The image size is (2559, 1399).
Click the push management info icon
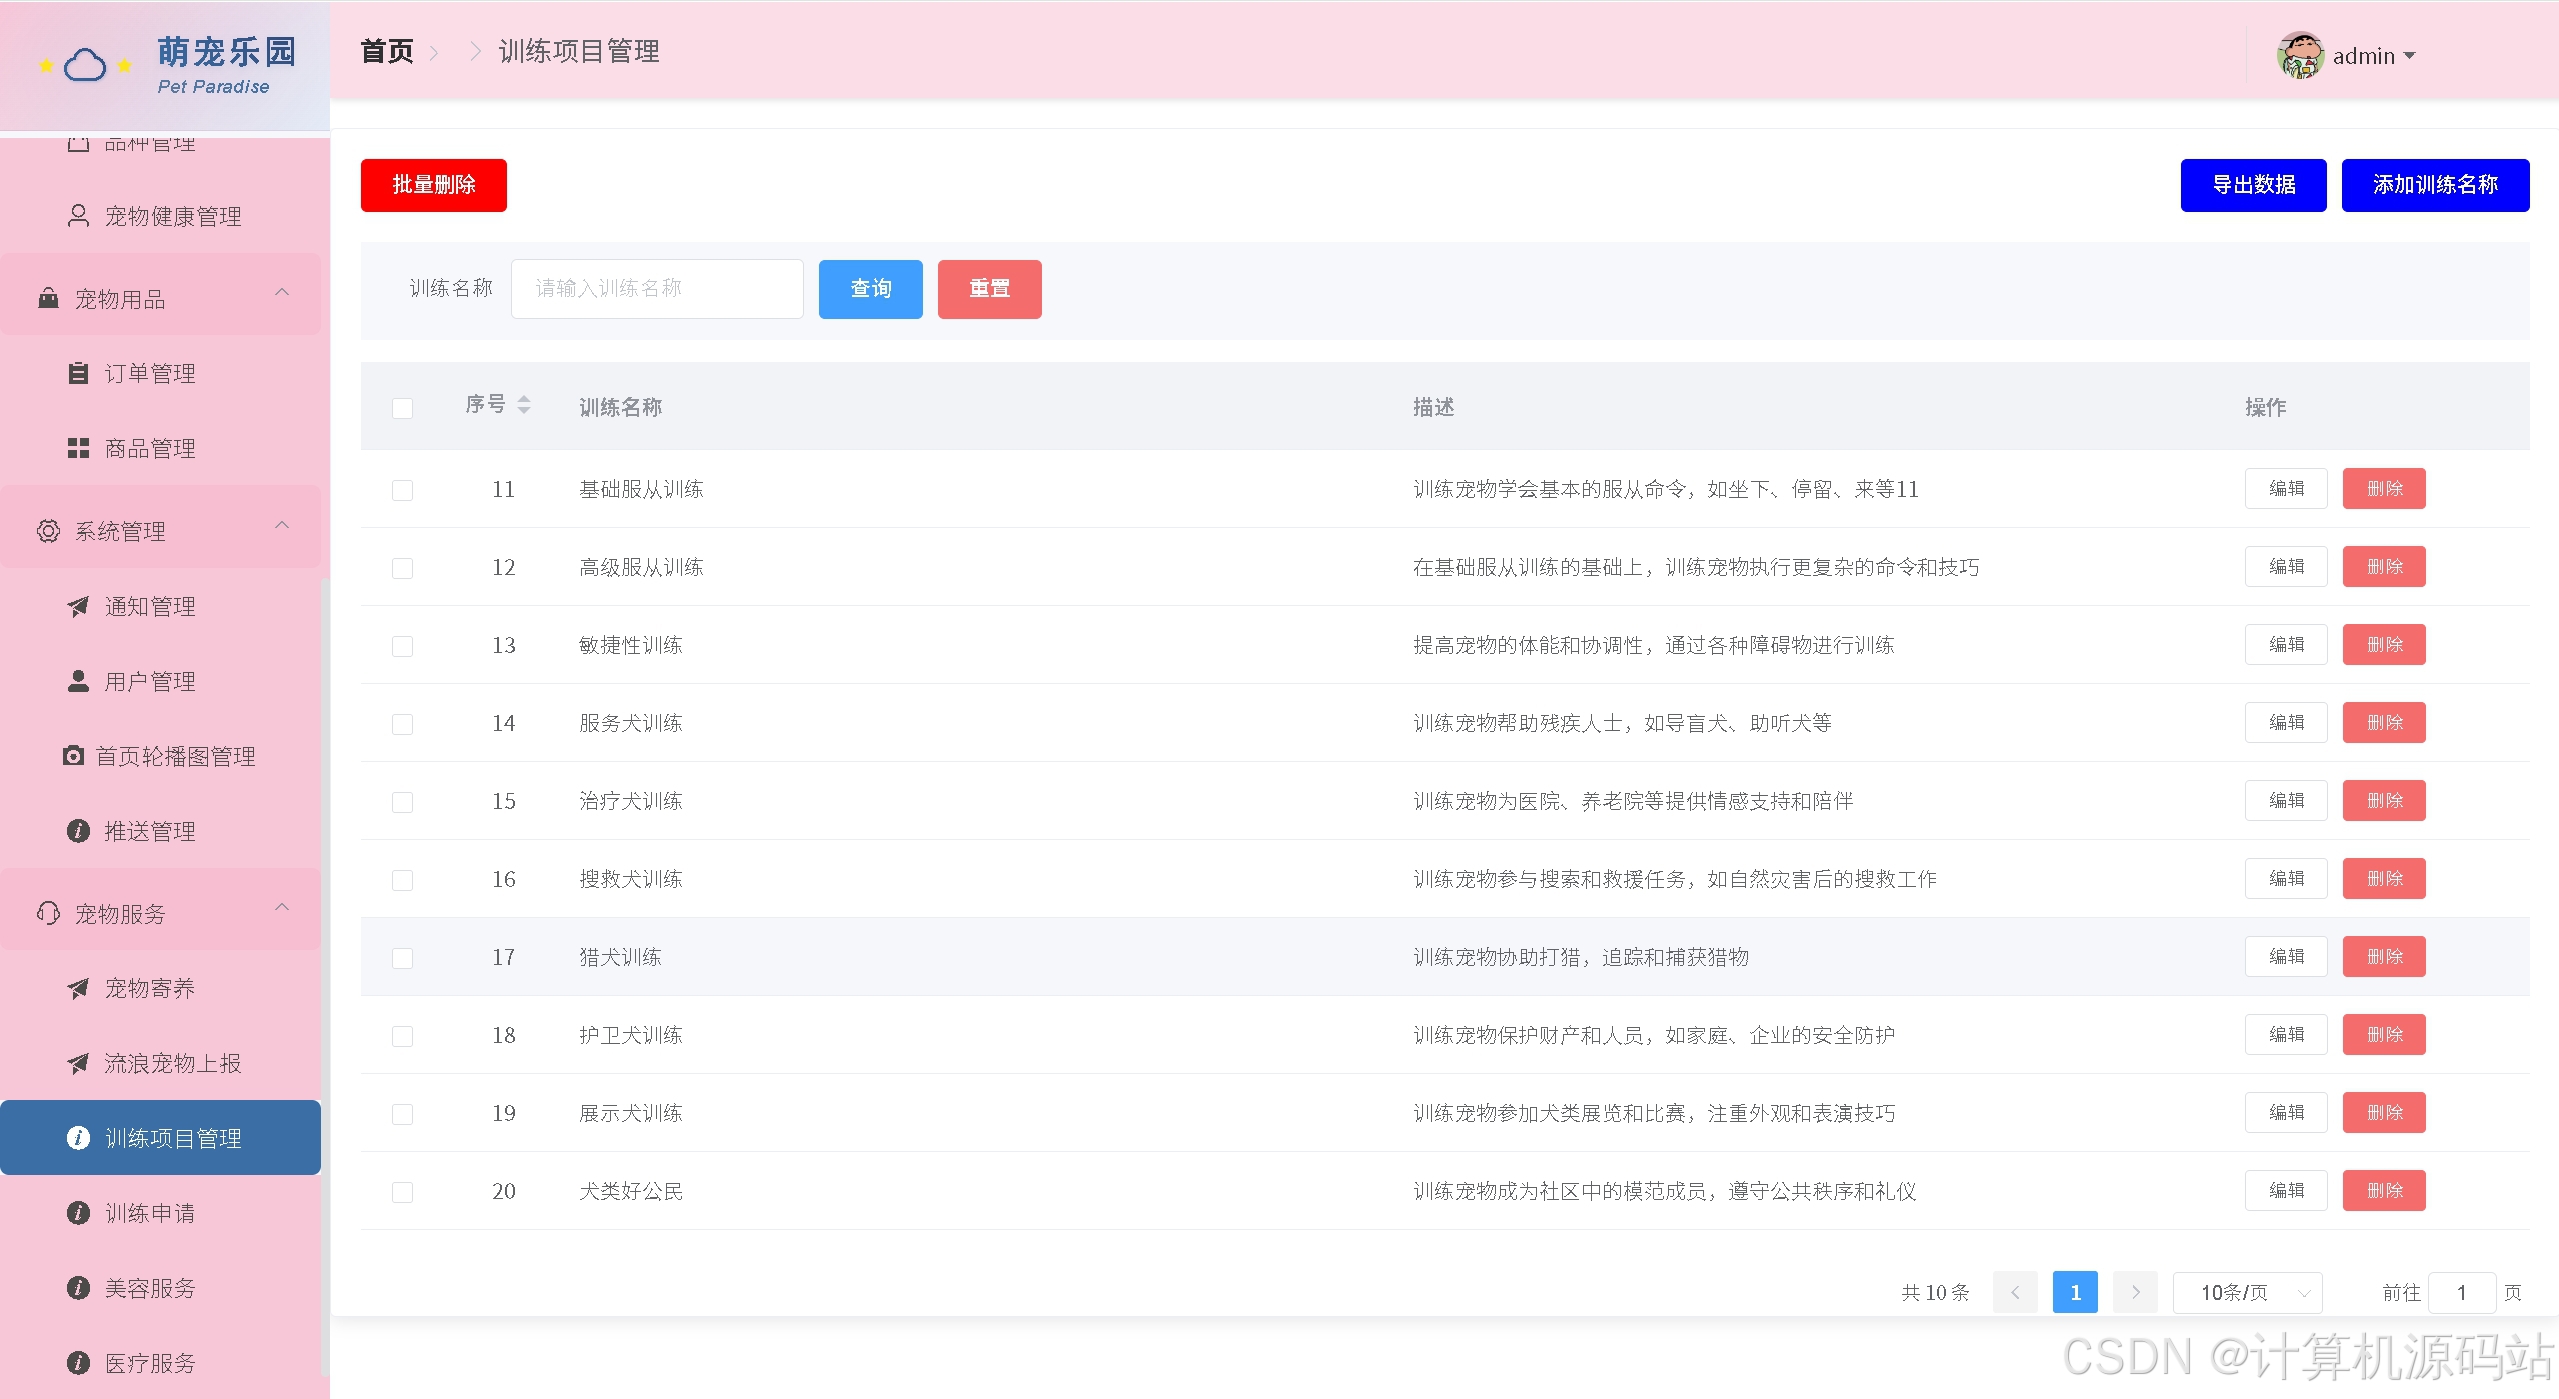coord(78,831)
